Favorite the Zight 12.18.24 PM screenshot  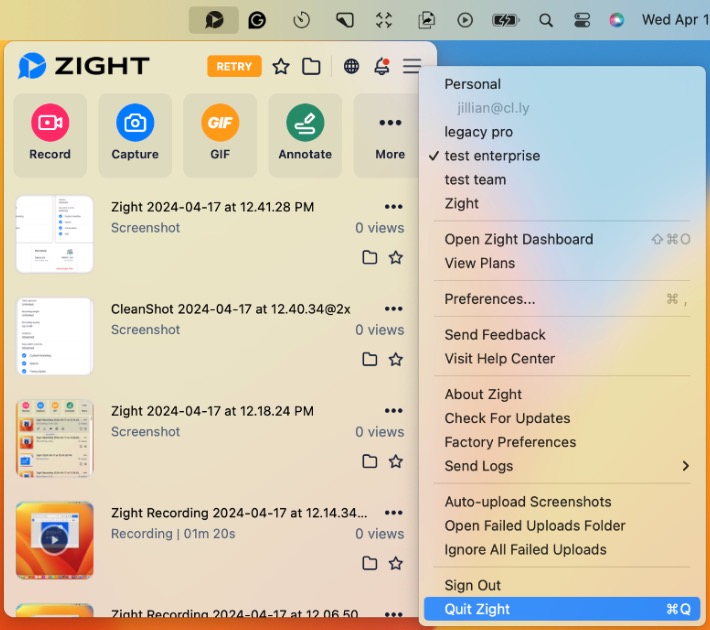[396, 462]
